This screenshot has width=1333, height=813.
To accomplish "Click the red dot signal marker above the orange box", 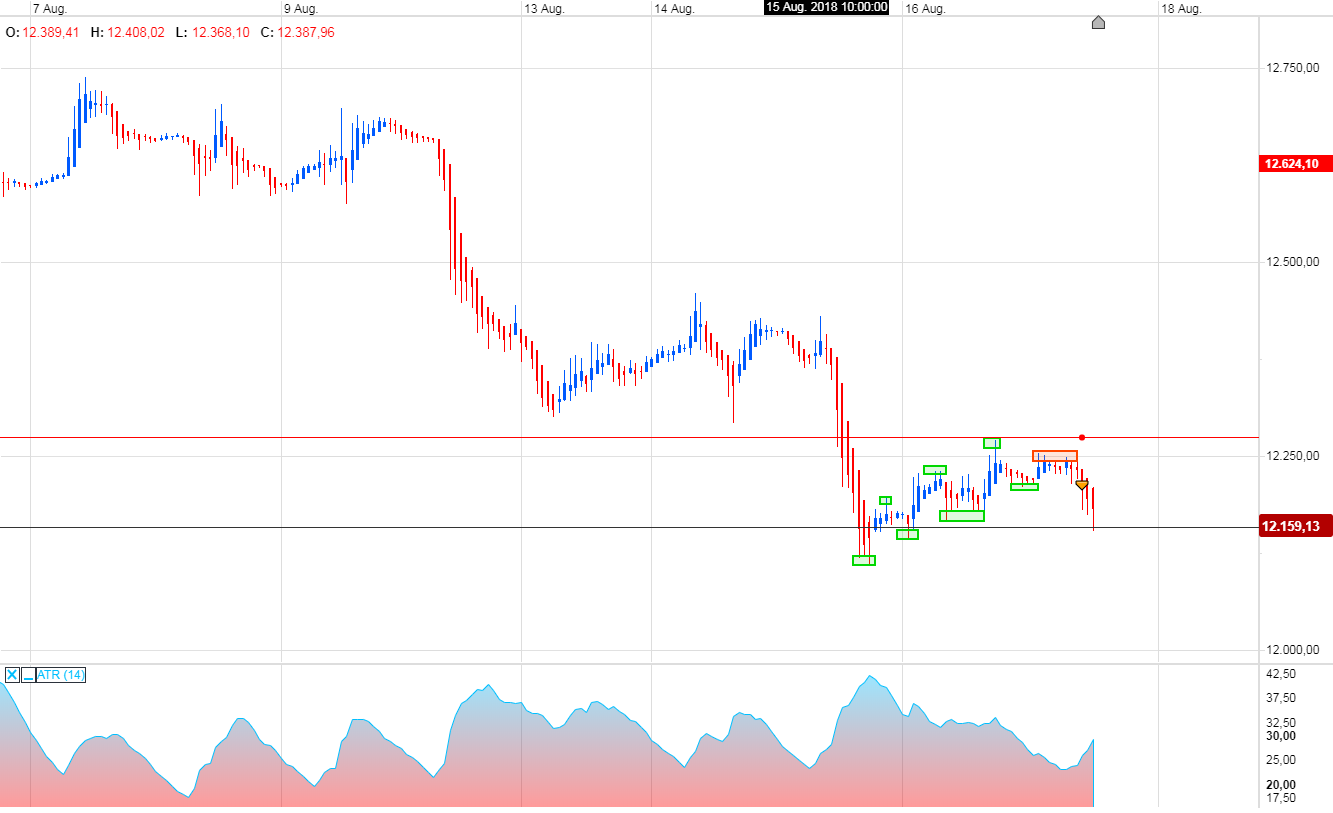I will click(1082, 437).
